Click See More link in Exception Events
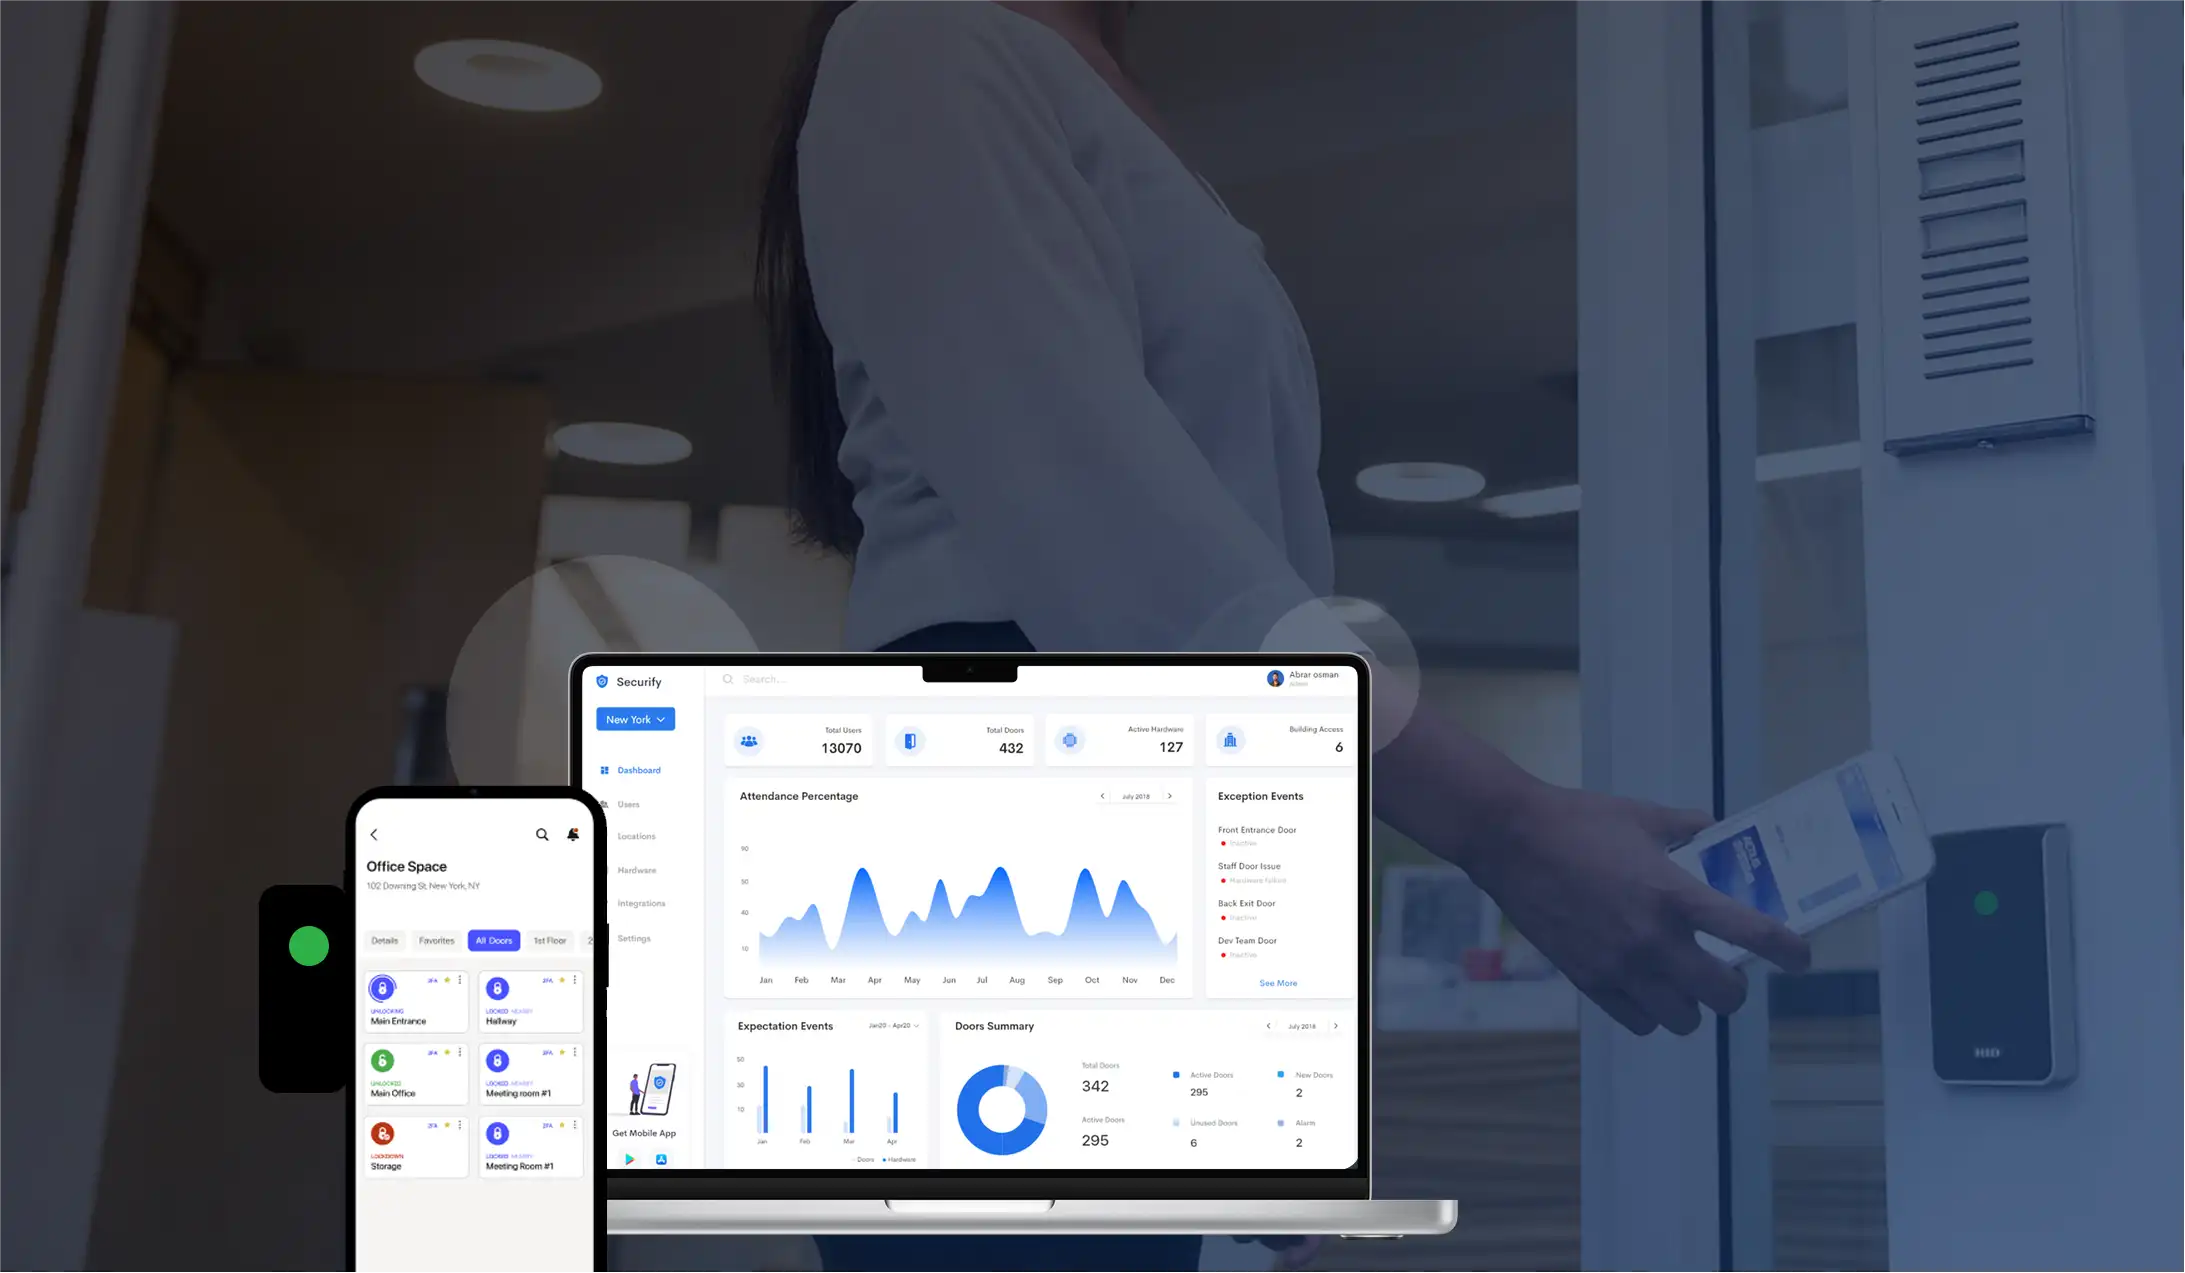 point(1277,982)
